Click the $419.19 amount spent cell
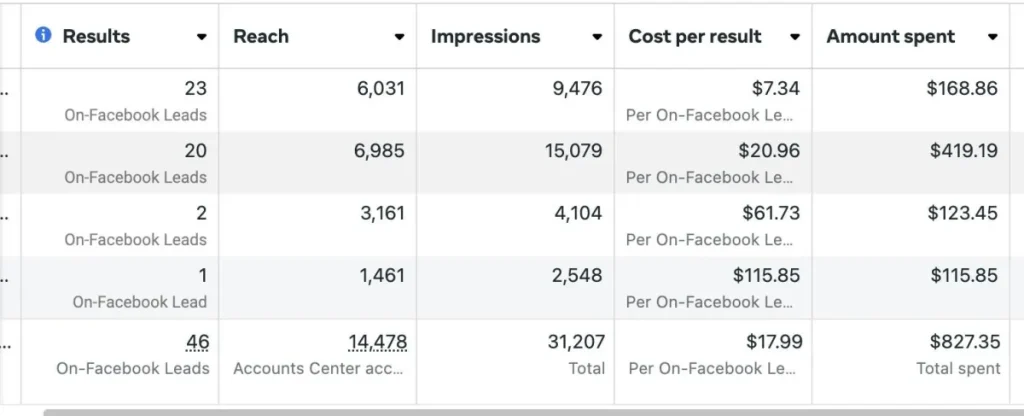Viewport: 1024px width, 416px height. (x=963, y=151)
